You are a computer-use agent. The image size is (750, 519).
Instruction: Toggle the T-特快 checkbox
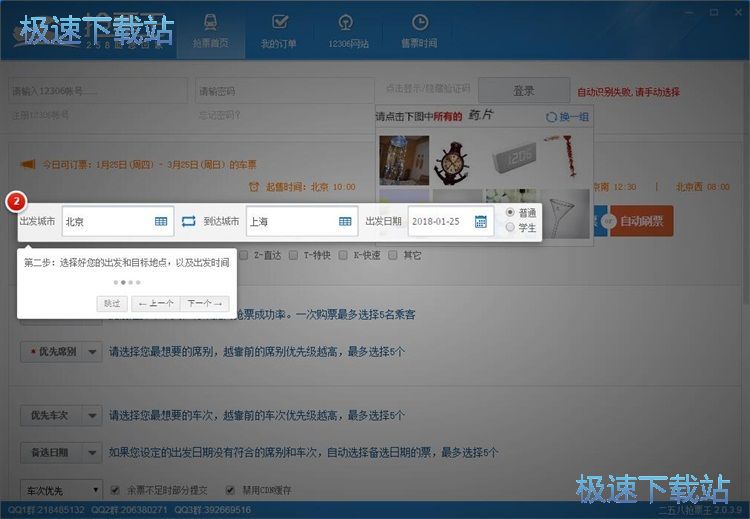(293, 255)
